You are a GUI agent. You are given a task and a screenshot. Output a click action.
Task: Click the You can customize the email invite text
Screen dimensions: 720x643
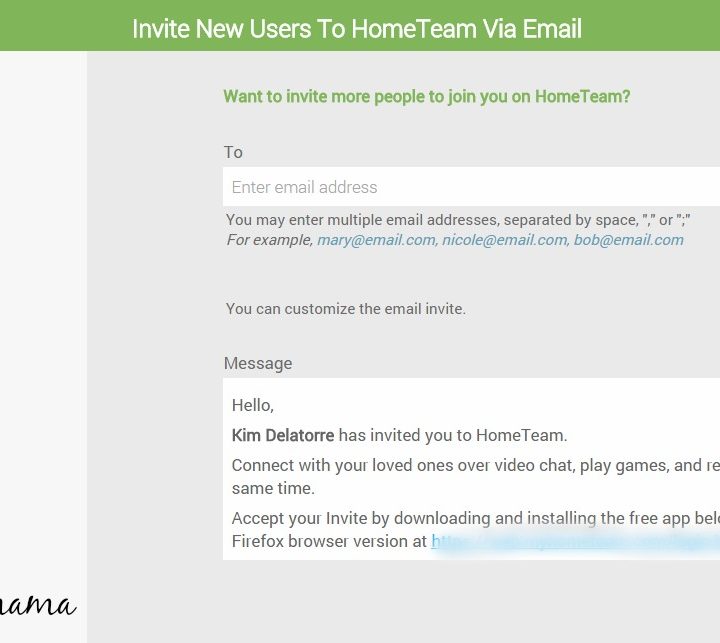click(x=346, y=309)
